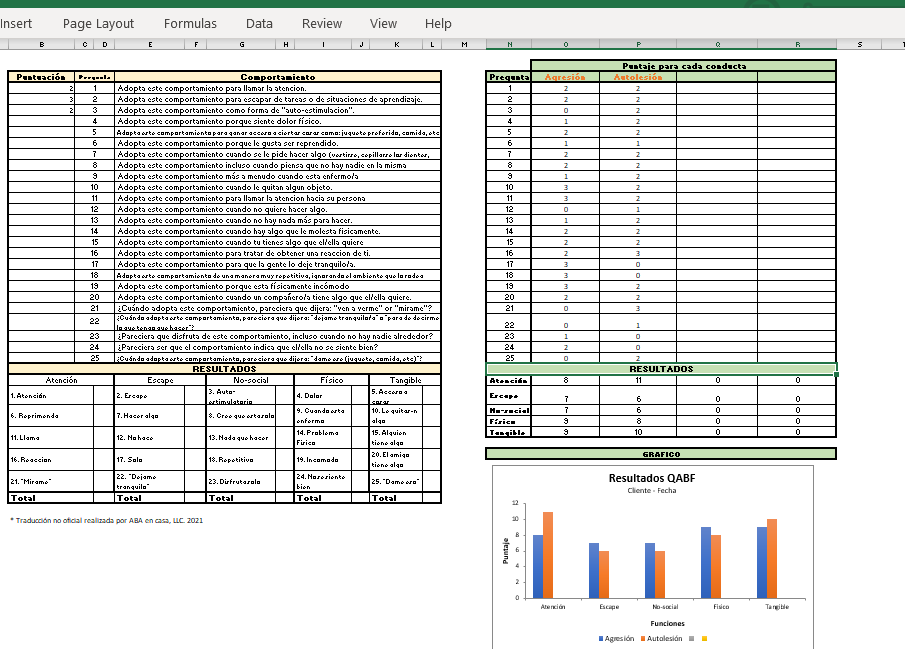This screenshot has width=905, height=649.
Task: Open the Page Layout tab
Action: pyautogui.click(x=98, y=23)
